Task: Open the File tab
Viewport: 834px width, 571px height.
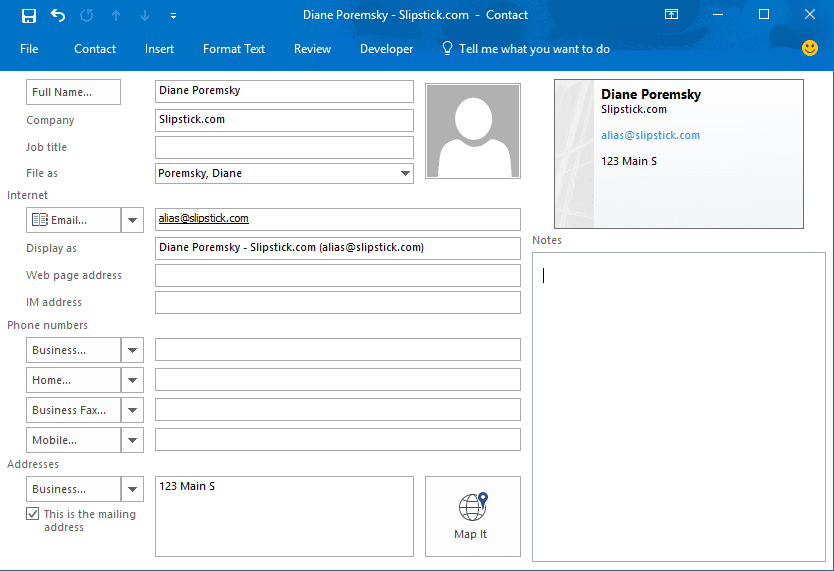Action: 29,49
